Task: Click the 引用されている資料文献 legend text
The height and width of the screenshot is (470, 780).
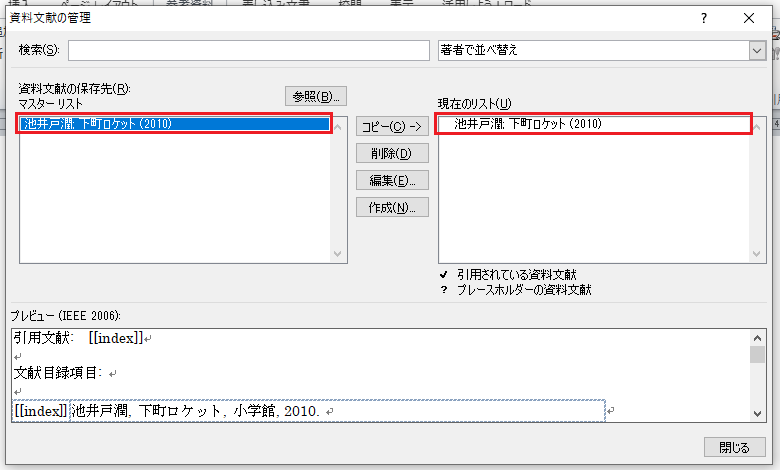Action: click(516, 275)
